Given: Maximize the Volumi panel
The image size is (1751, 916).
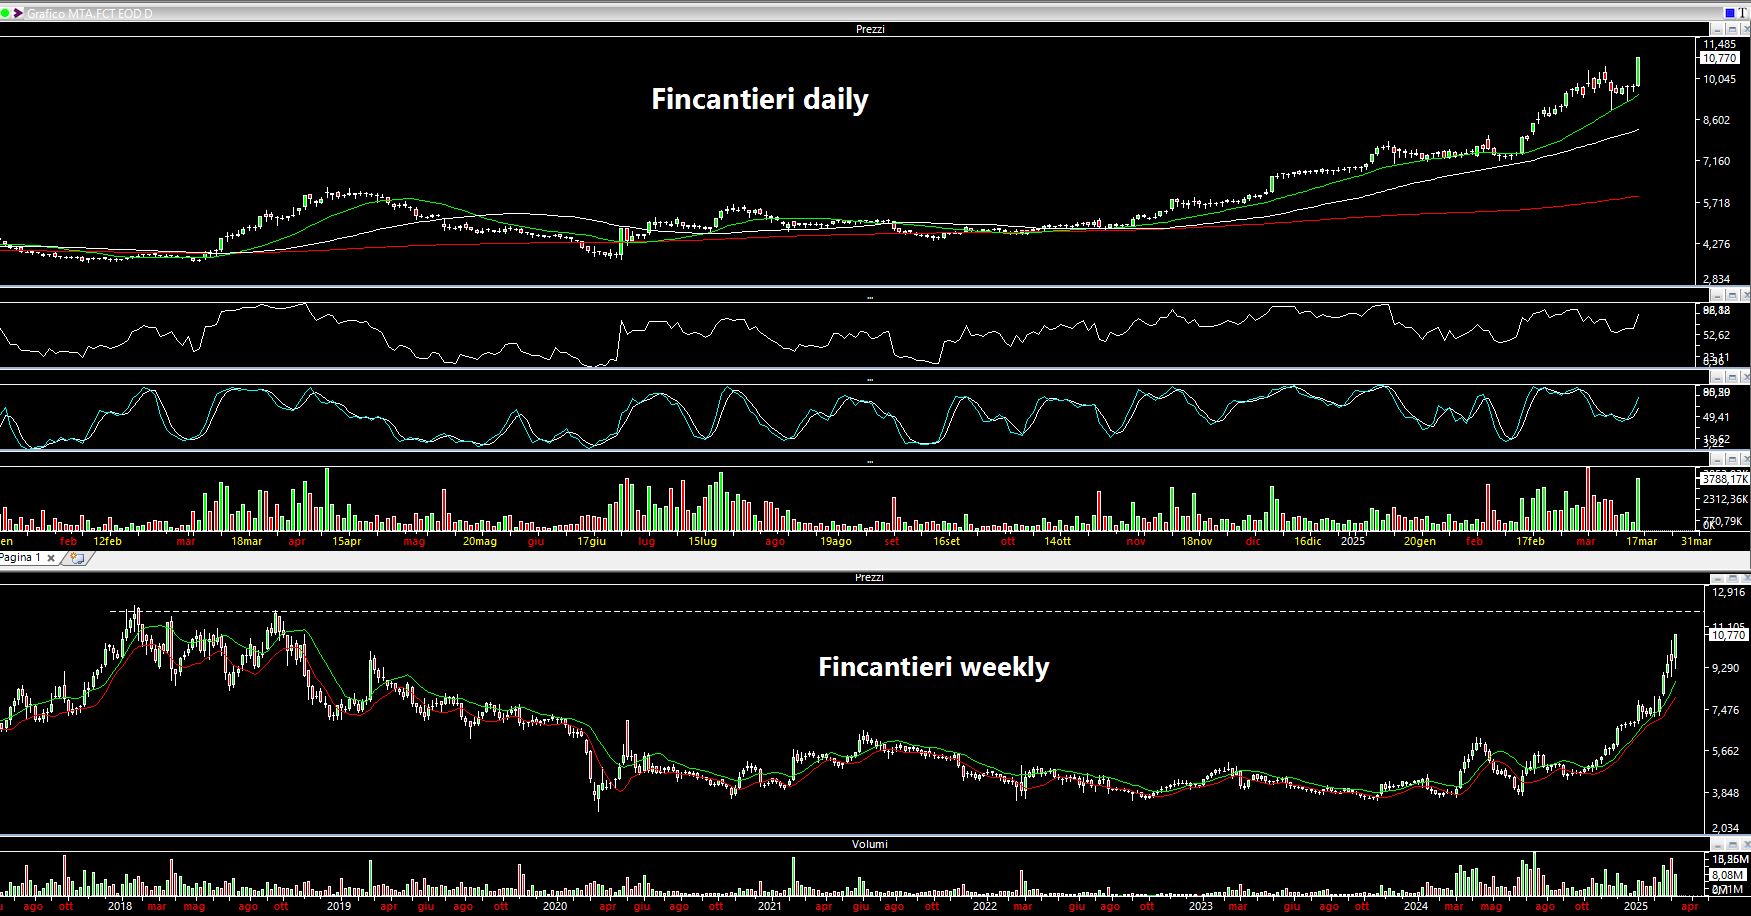Looking at the screenshot, I should point(1732,844).
